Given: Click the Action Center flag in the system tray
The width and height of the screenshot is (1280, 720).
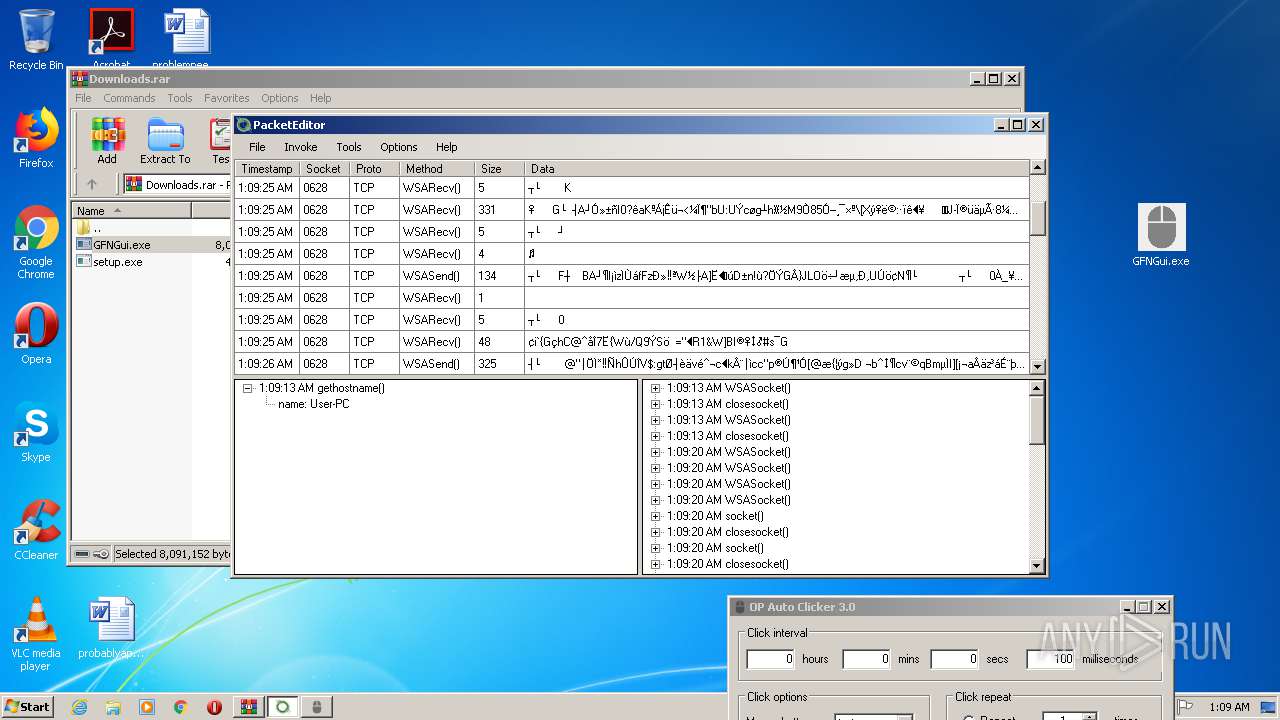Looking at the screenshot, I should pyautogui.click(x=1186, y=707).
